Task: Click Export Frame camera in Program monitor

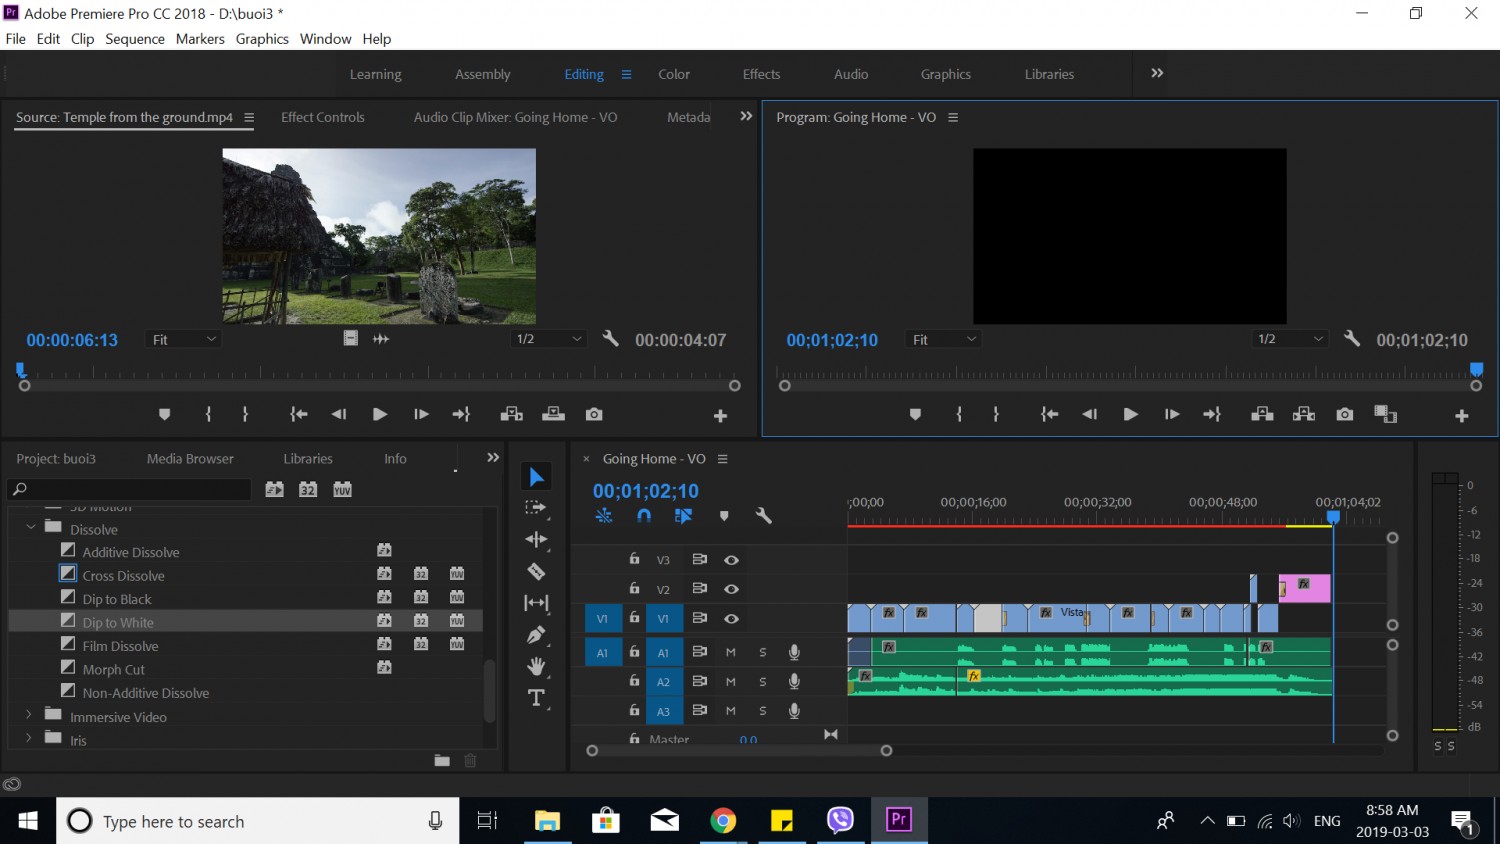Action: tap(1345, 414)
